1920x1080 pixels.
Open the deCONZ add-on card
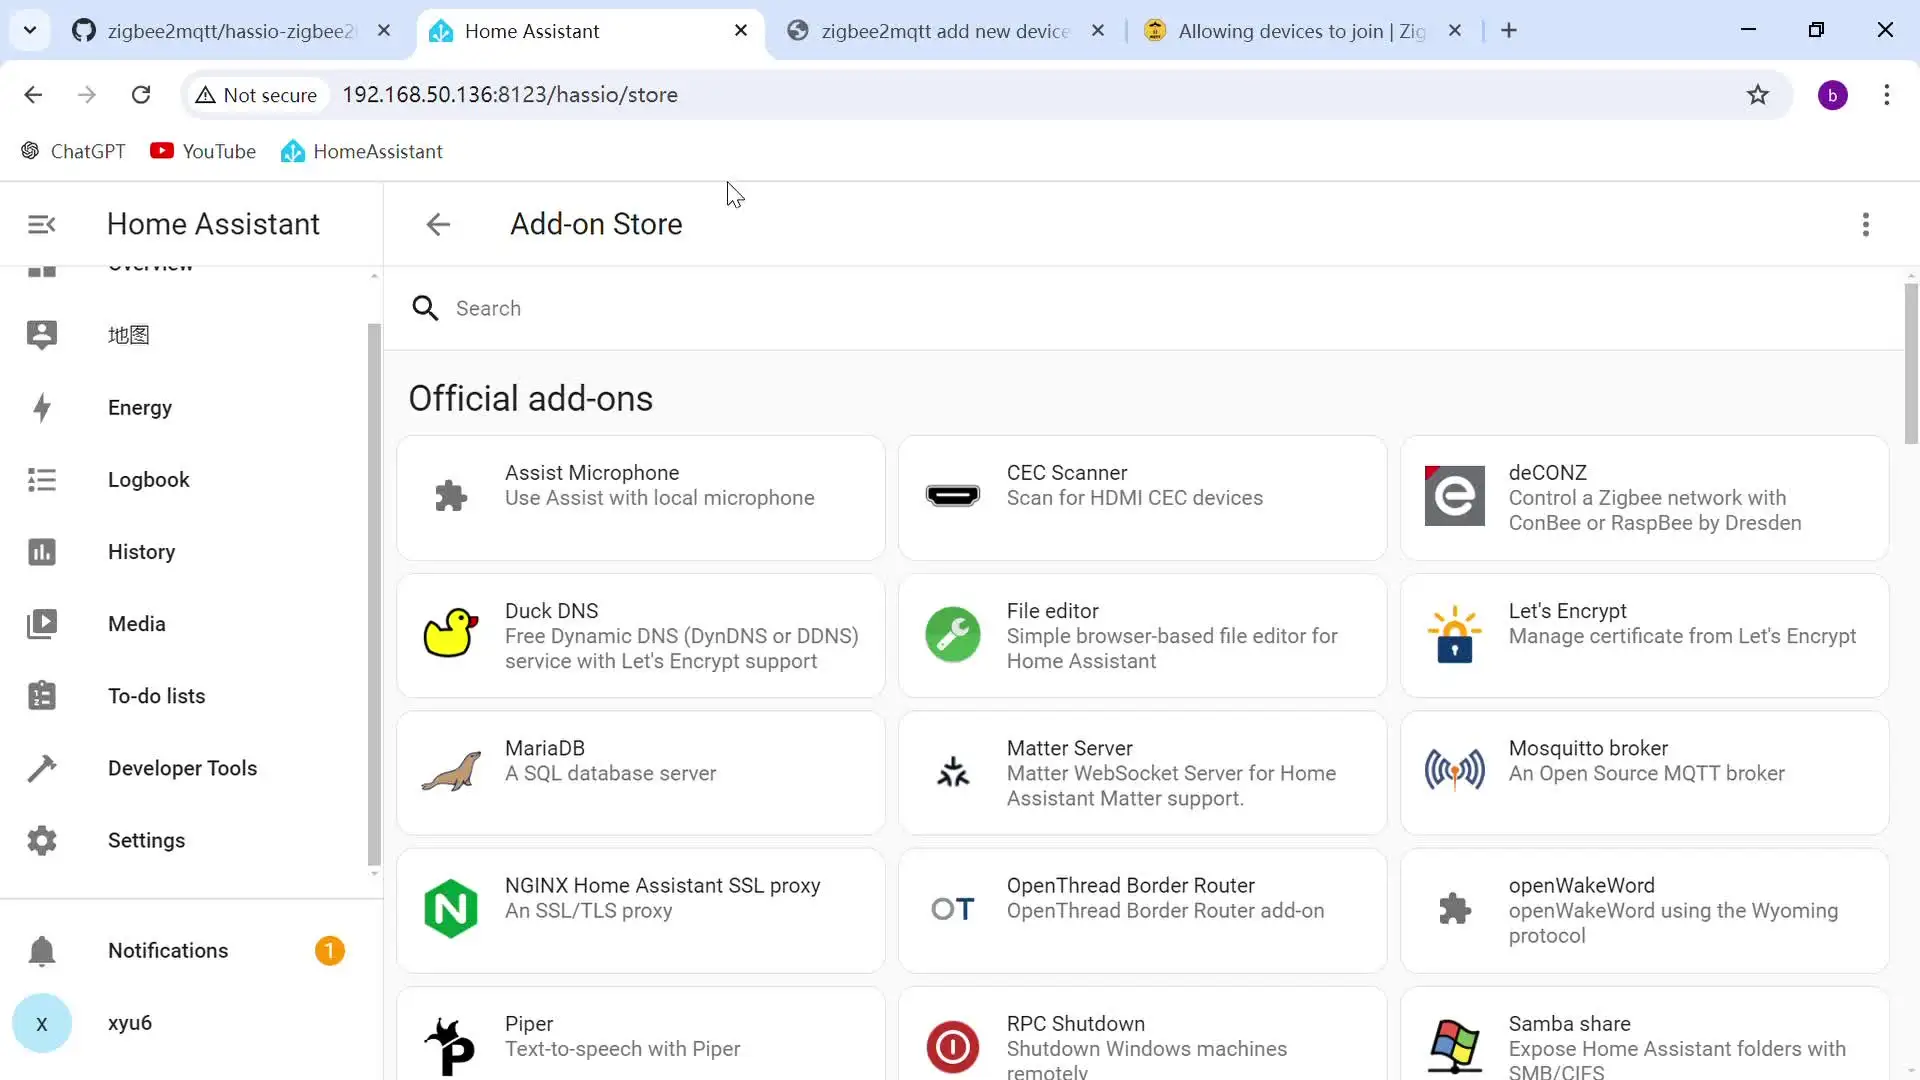pos(1644,497)
